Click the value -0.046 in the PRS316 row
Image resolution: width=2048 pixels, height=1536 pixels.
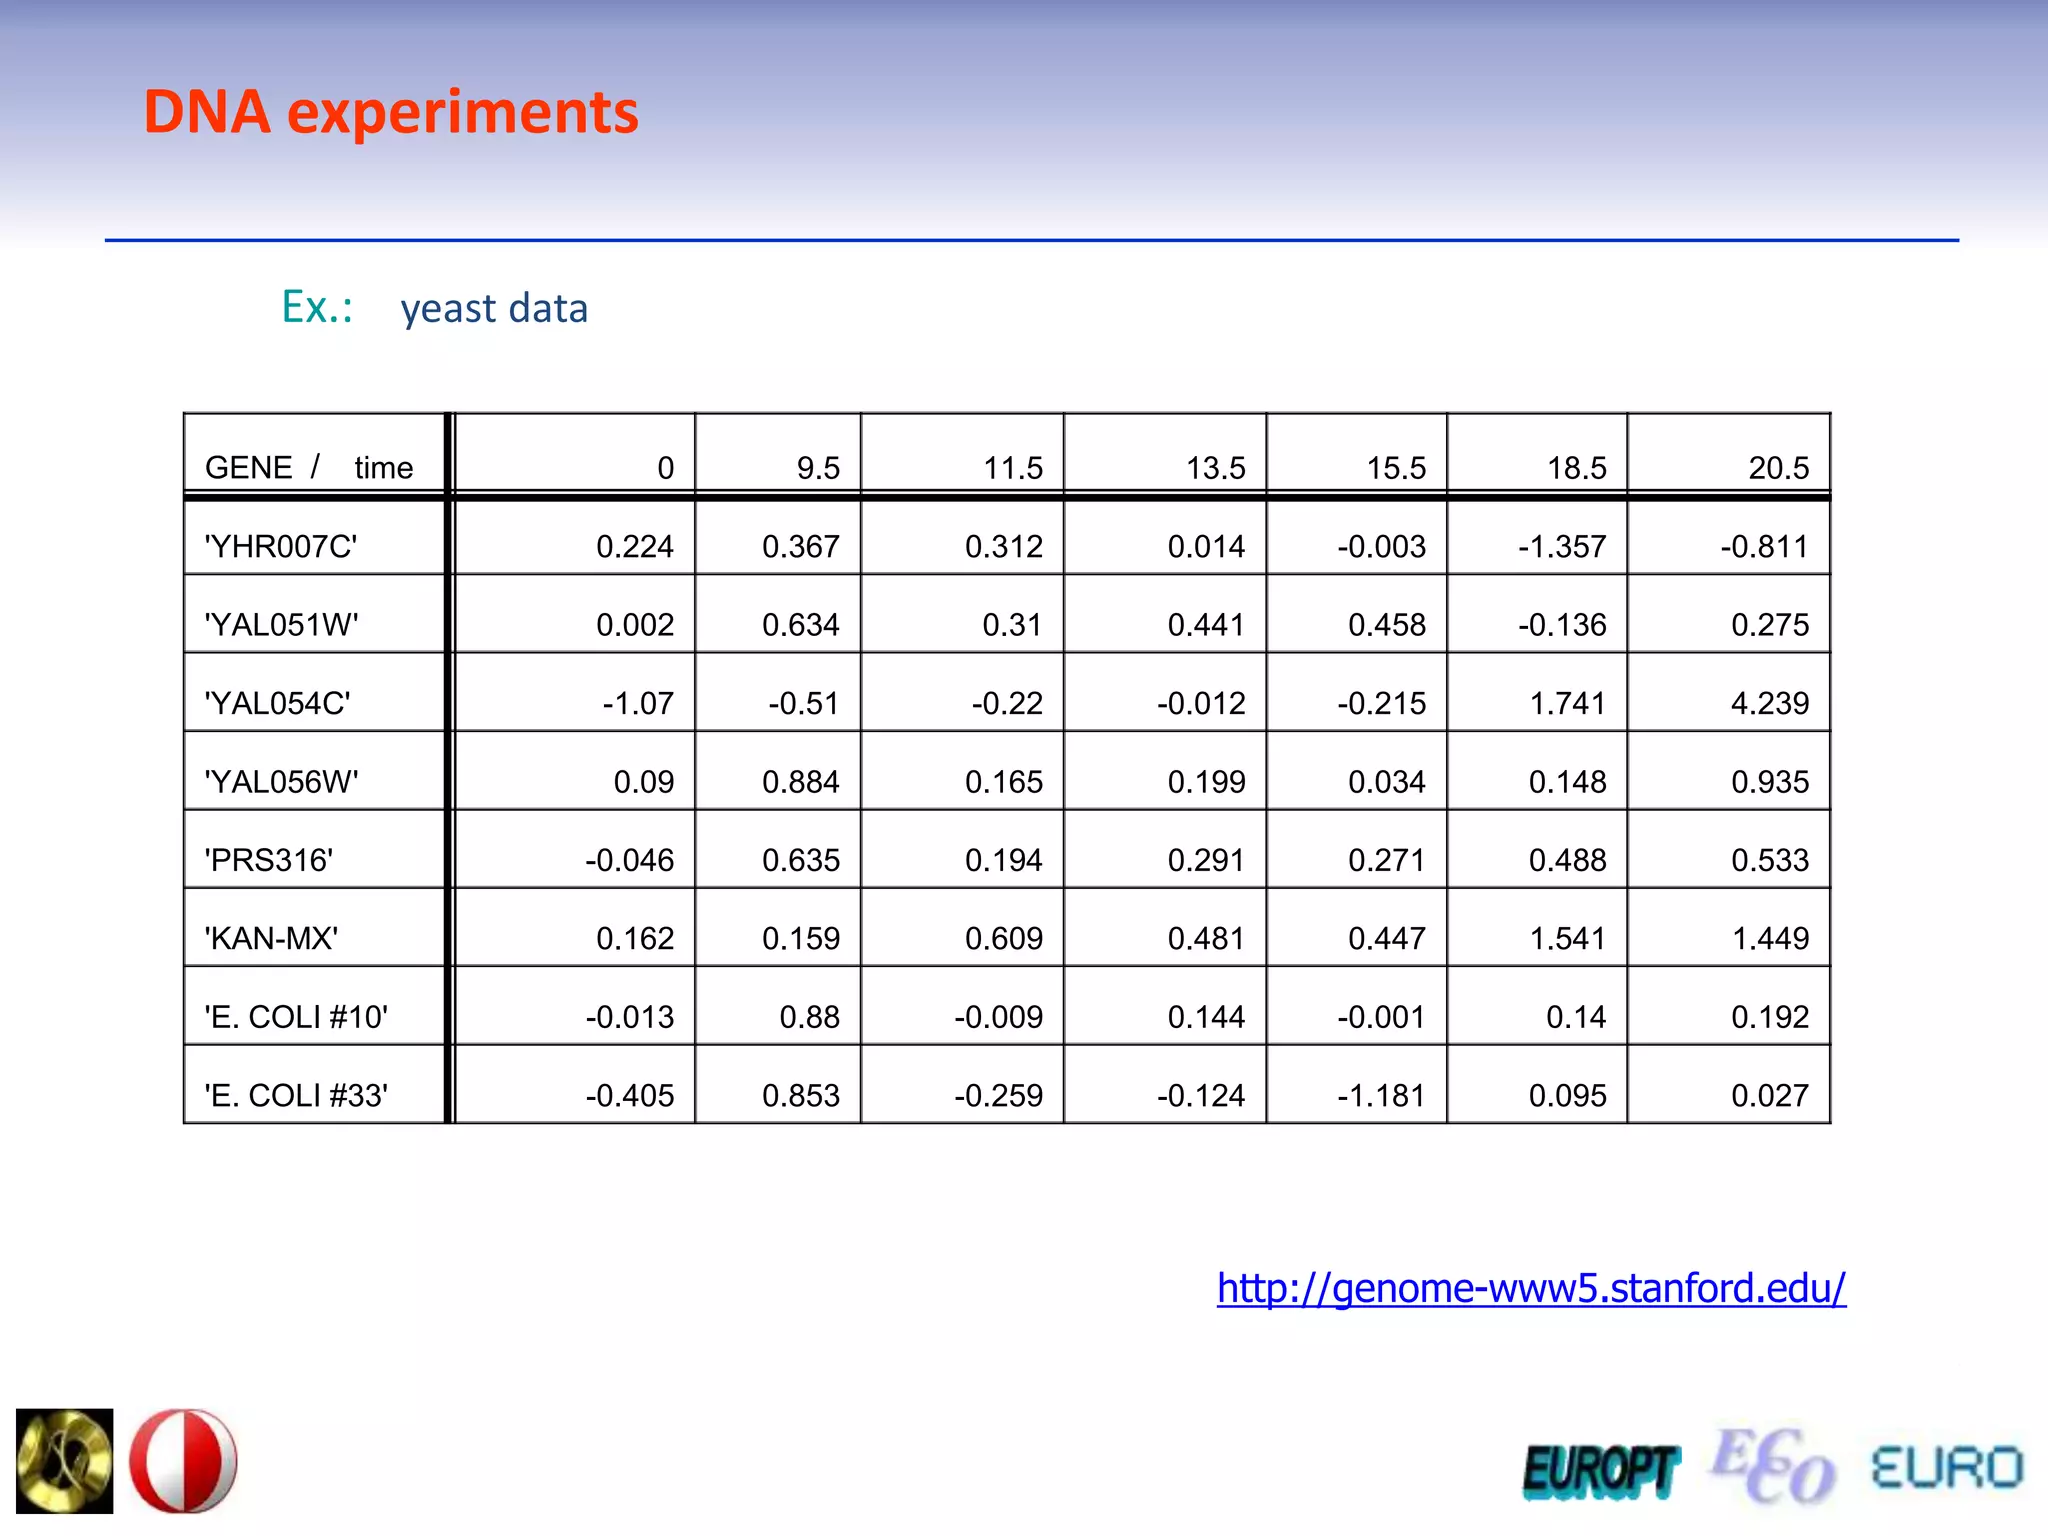(630, 860)
